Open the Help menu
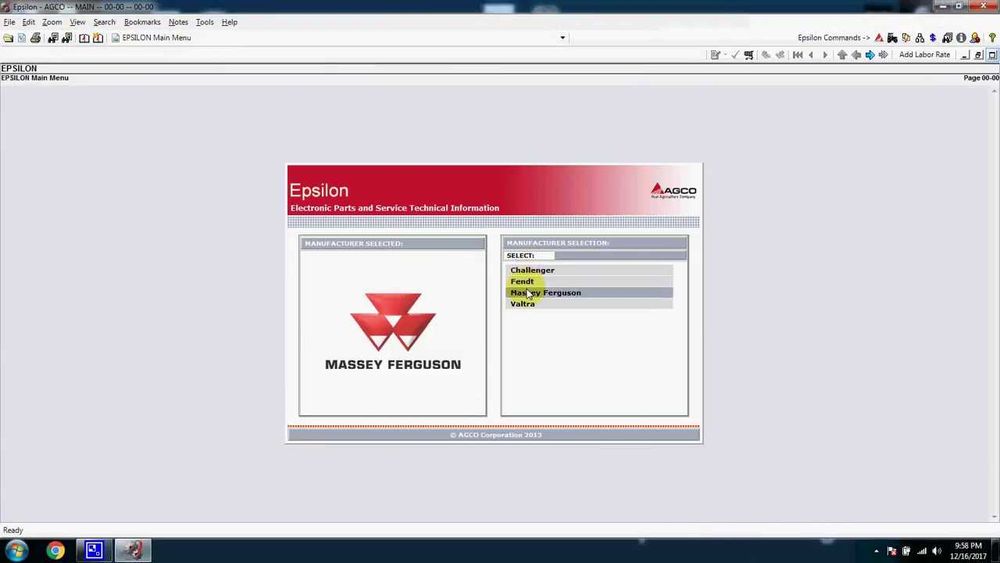The image size is (1000, 563). coord(230,22)
